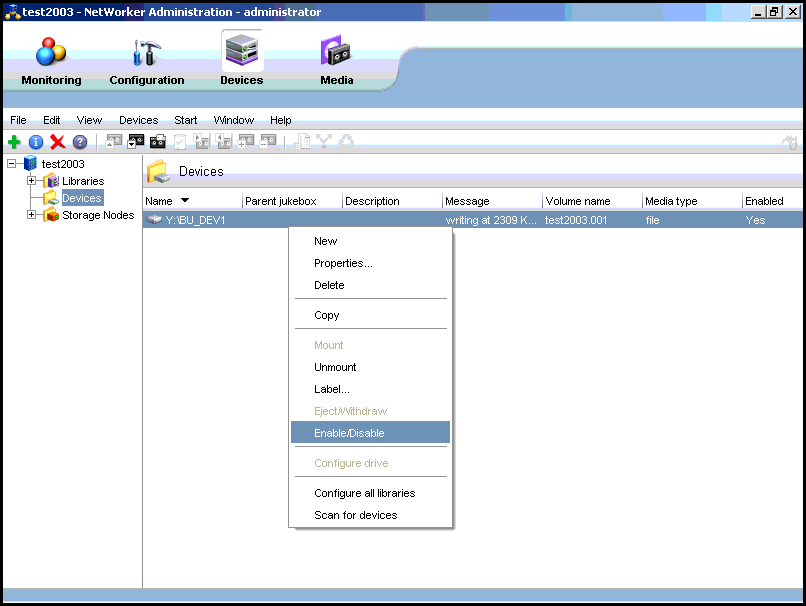Choose Unmount from the context menu
The width and height of the screenshot is (806, 606).
[370, 367]
